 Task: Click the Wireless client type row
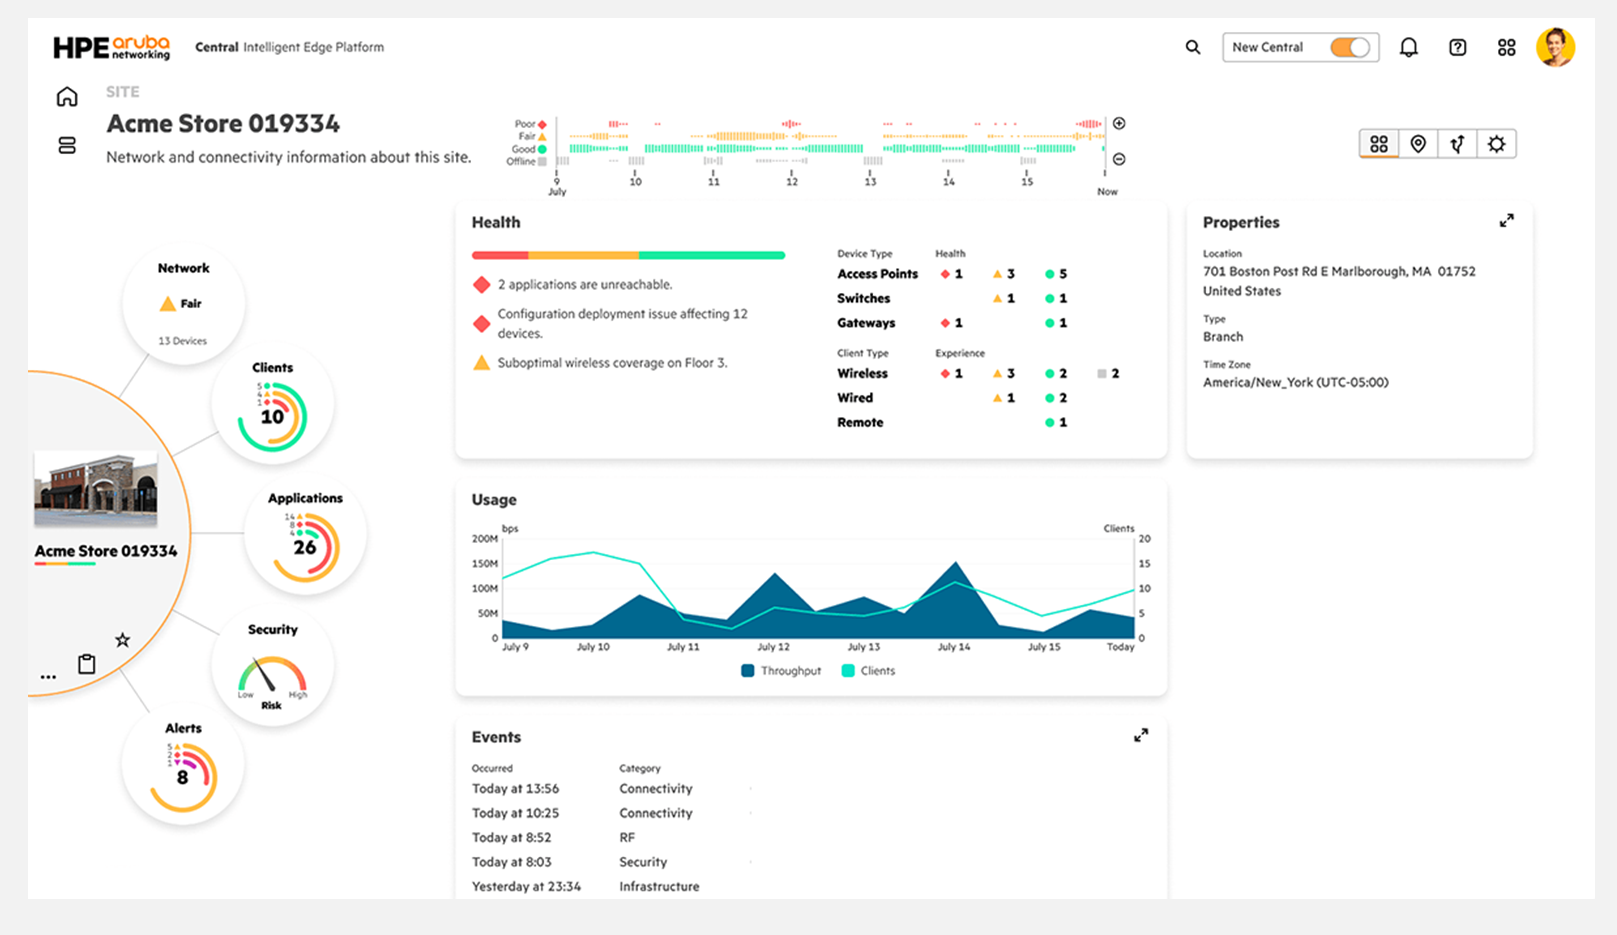click(x=979, y=373)
